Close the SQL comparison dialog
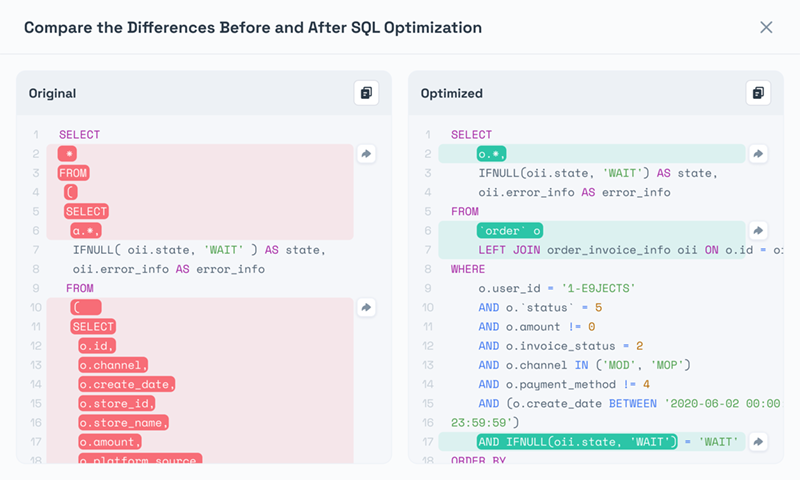Screen dimensions: 800x480 (x=766, y=27)
